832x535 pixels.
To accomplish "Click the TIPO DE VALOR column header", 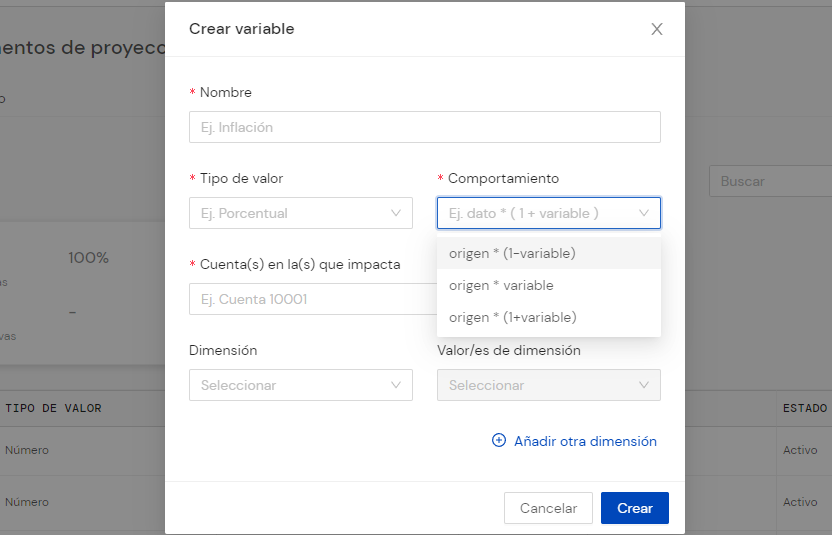I will click(53, 408).
